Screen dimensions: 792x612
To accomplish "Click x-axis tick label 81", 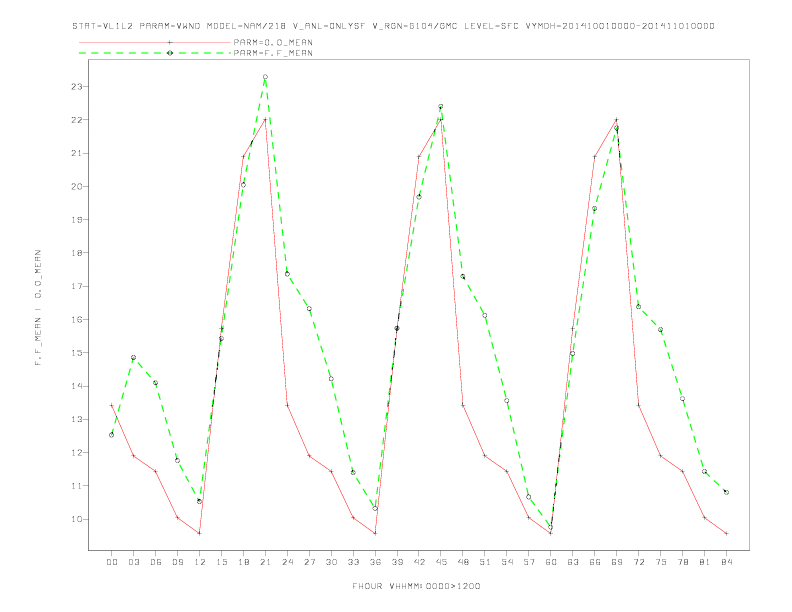I will (705, 562).
